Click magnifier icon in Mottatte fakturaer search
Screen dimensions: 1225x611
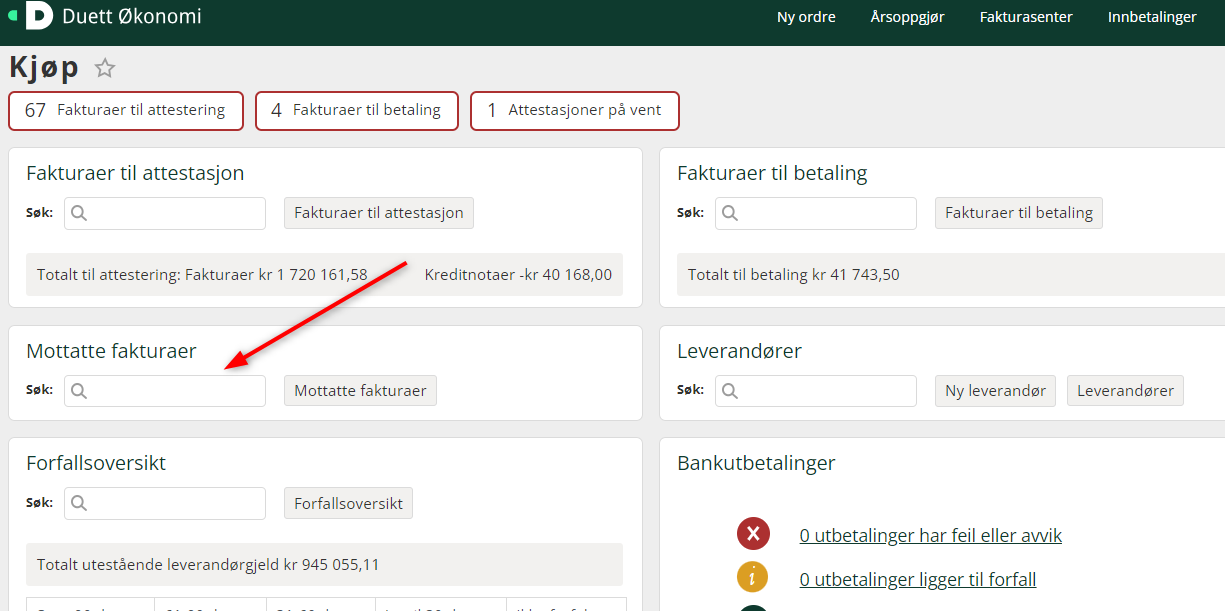point(79,391)
